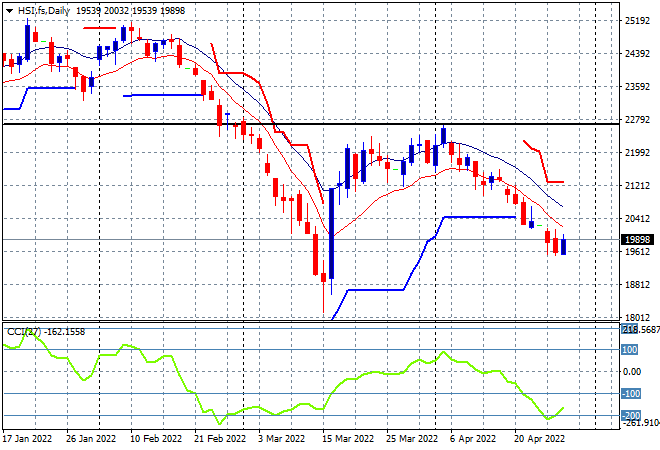
Task: Click the OHLC values 19539 20032 19539 19898
Action: (x=130, y=11)
